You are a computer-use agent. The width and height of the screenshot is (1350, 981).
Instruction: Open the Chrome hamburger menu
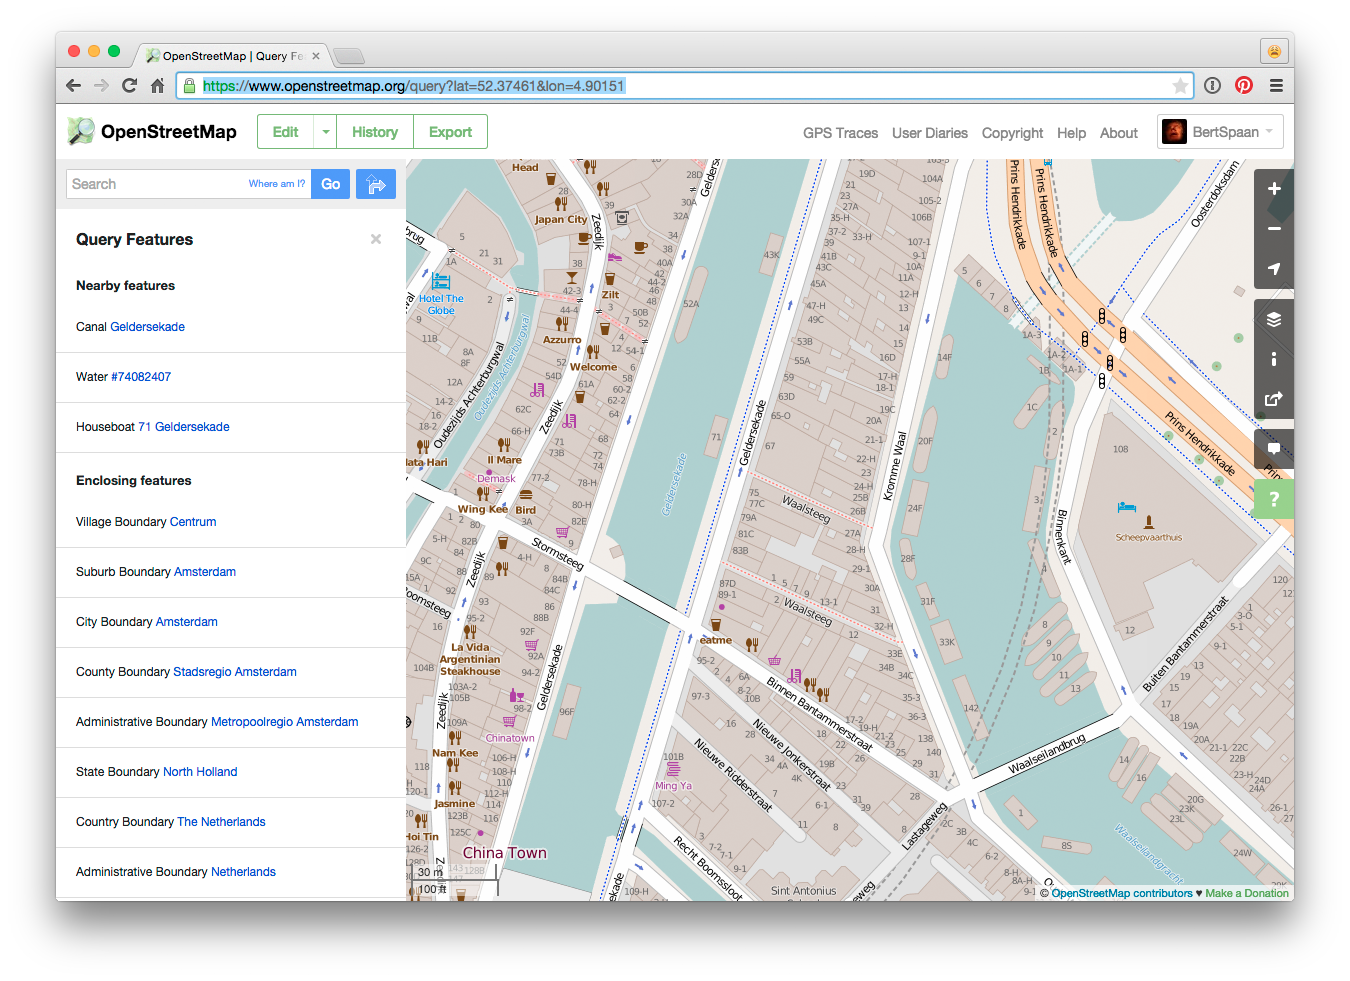(x=1276, y=86)
